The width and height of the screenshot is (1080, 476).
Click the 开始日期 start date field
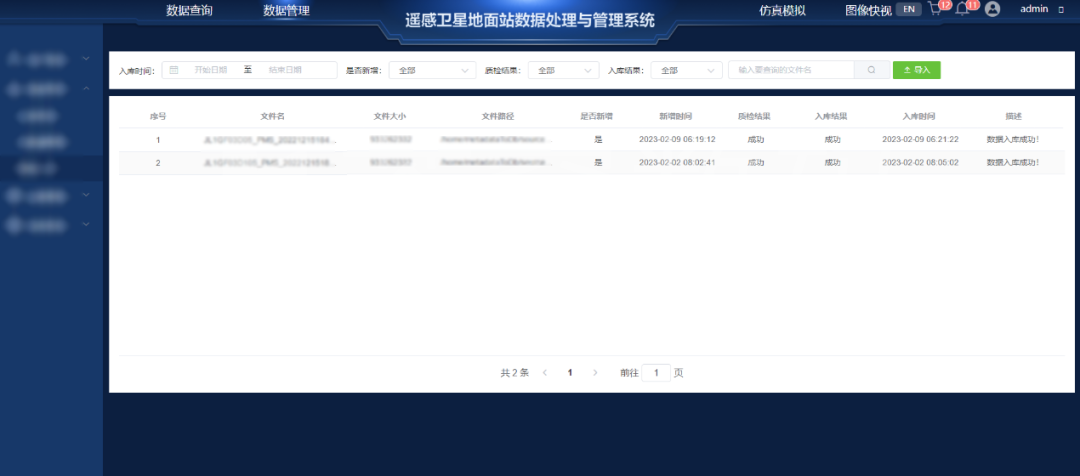coord(211,70)
